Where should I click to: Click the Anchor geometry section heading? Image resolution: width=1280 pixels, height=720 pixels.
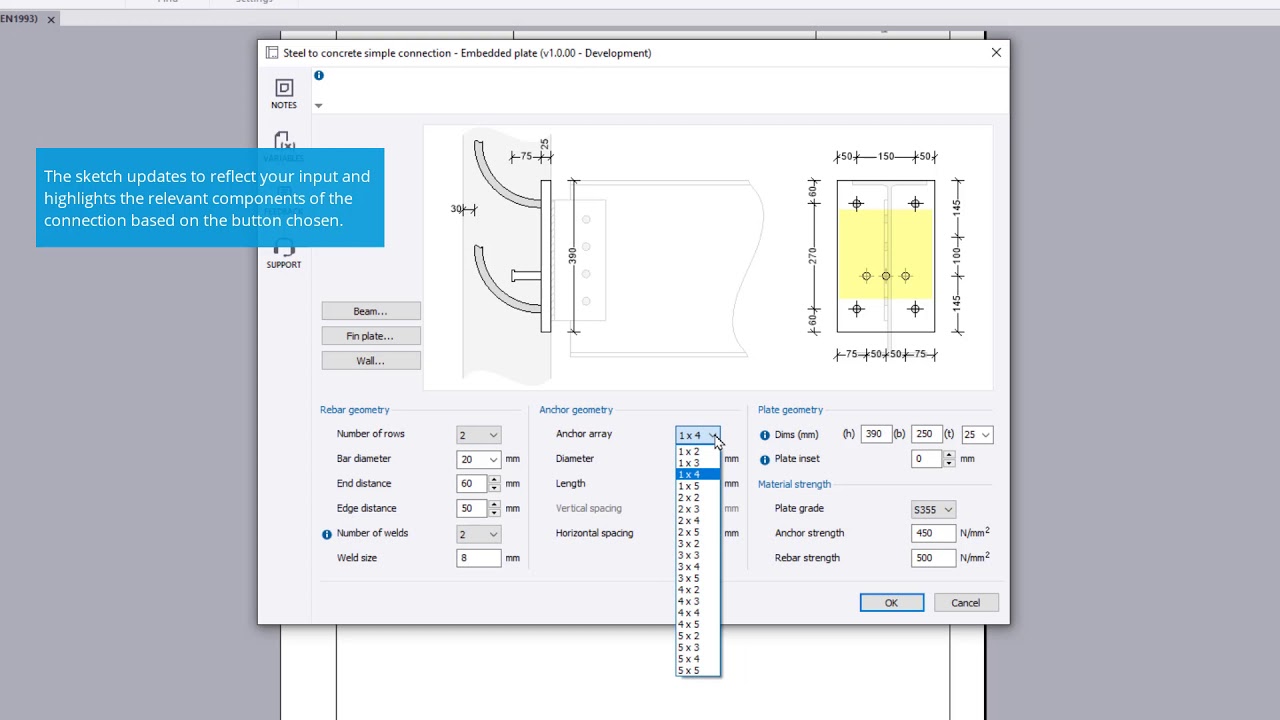(576, 410)
